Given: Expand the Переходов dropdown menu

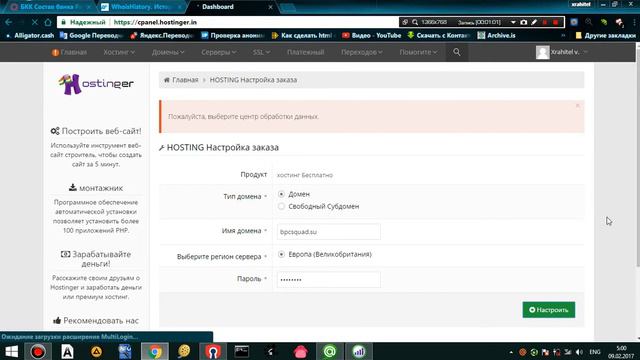Looking at the screenshot, I should click(362, 52).
